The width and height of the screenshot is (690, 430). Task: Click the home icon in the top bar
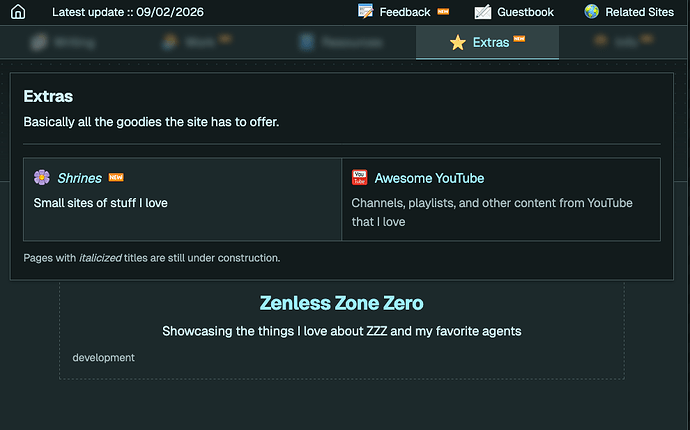click(18, 12)
